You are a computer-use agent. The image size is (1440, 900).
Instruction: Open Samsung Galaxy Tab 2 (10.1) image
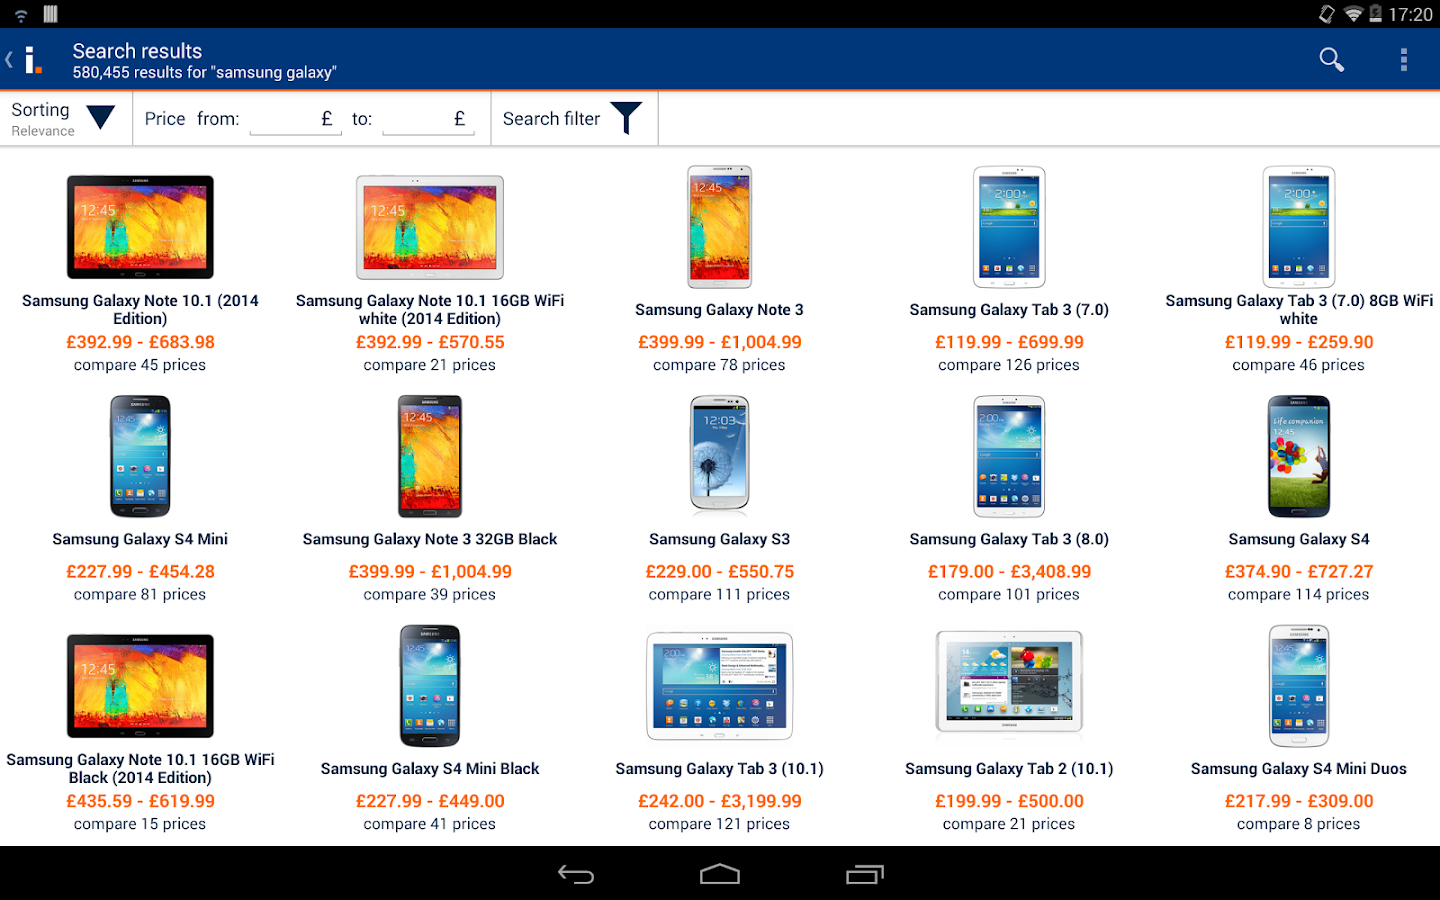coord(1009,684)
